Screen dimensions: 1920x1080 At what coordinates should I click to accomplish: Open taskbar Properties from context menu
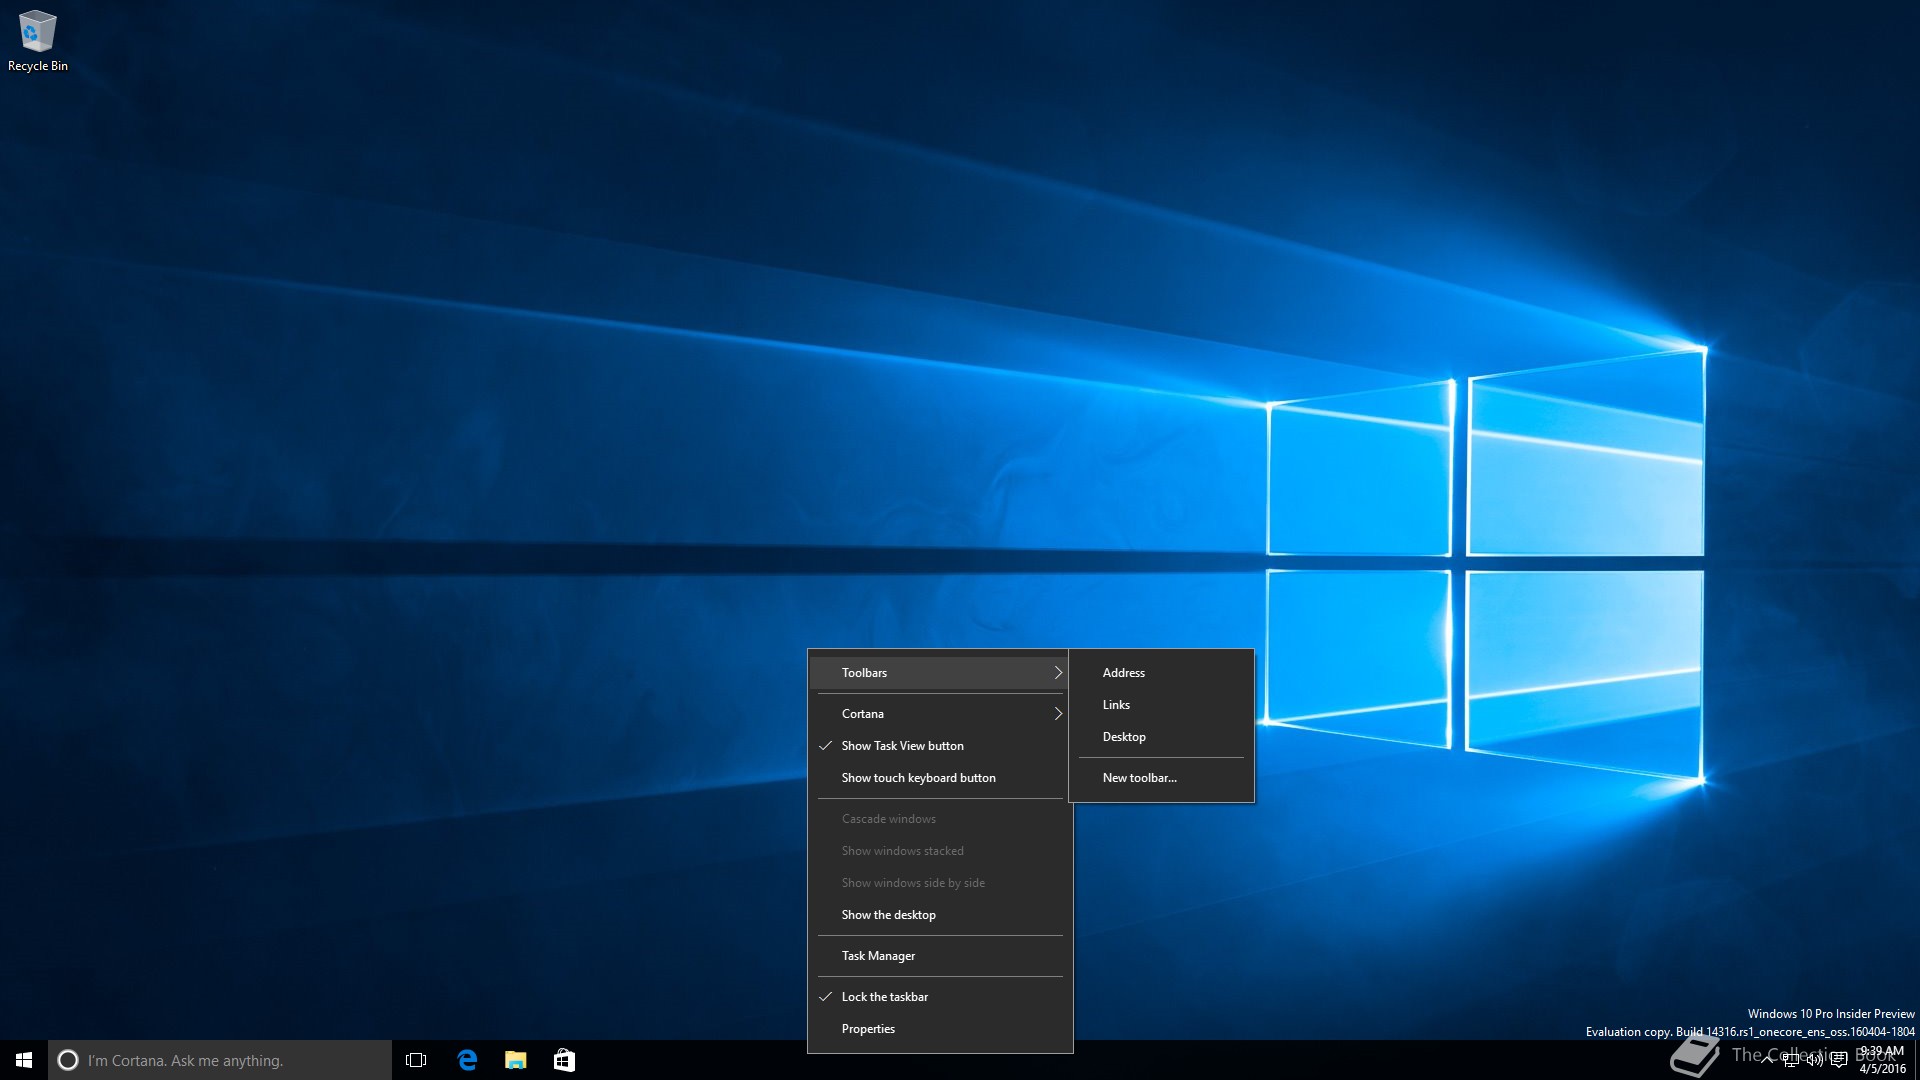tap(940, 1029)
